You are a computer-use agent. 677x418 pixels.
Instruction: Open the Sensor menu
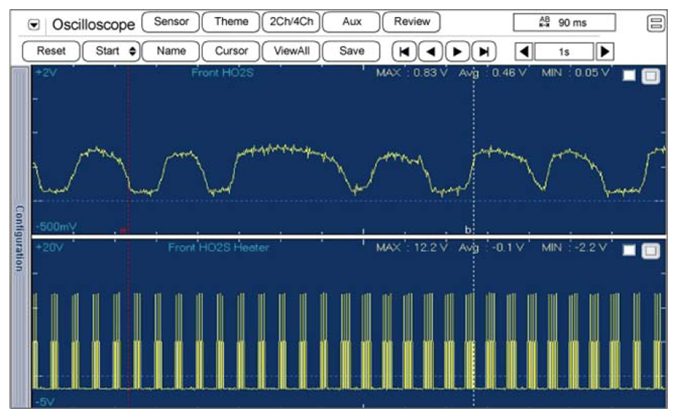[x=170, y=22]
